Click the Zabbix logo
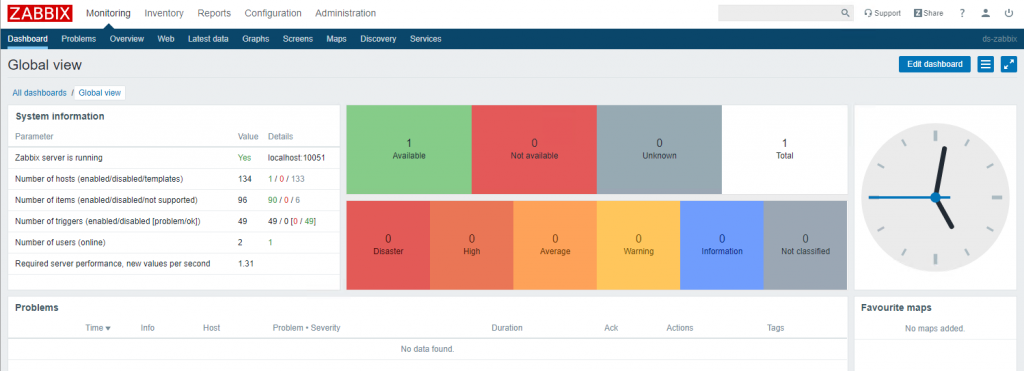 coord(40,13)
